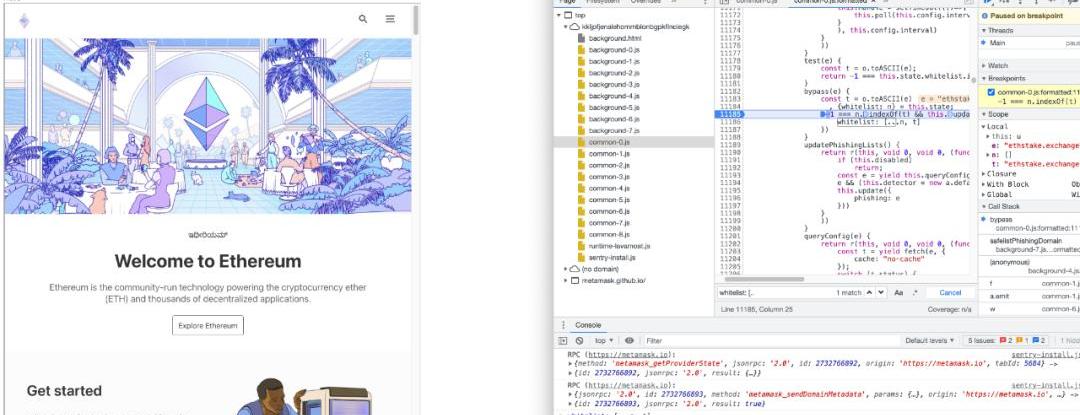Click the clear console icon
The width and height of the screenshot is (1080, 415).
579,341
